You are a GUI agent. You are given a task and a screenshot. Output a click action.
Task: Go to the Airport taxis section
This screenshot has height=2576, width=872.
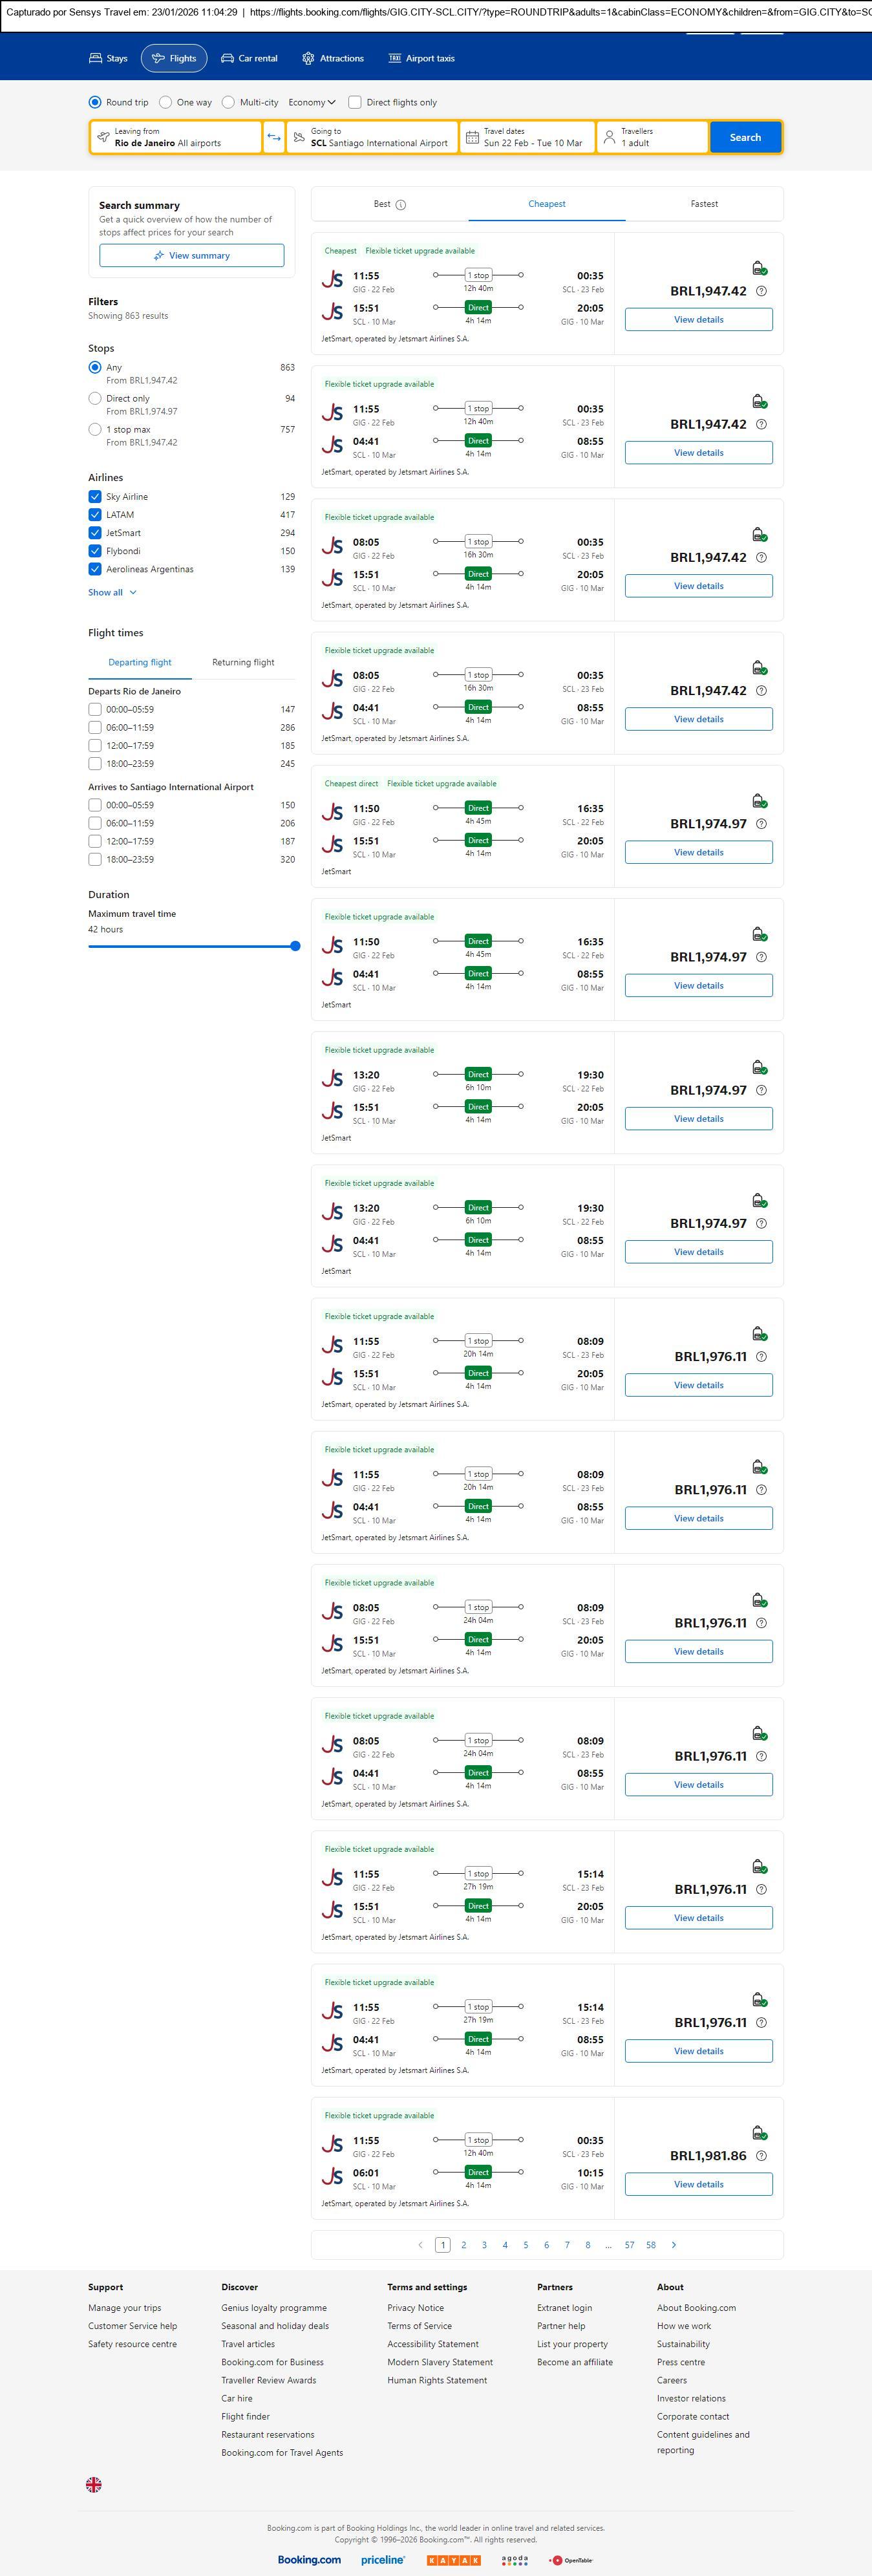click(421, 59)
